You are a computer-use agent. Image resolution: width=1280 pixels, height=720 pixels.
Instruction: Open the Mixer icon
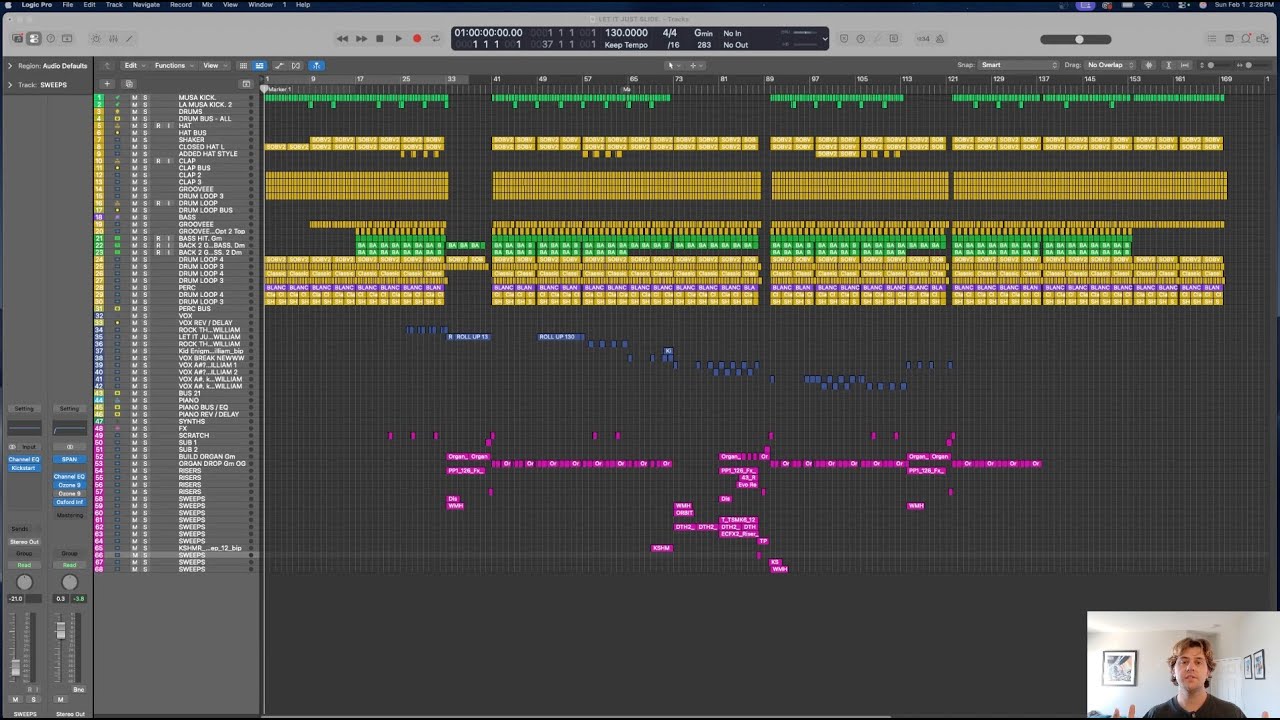coord(113,39)
